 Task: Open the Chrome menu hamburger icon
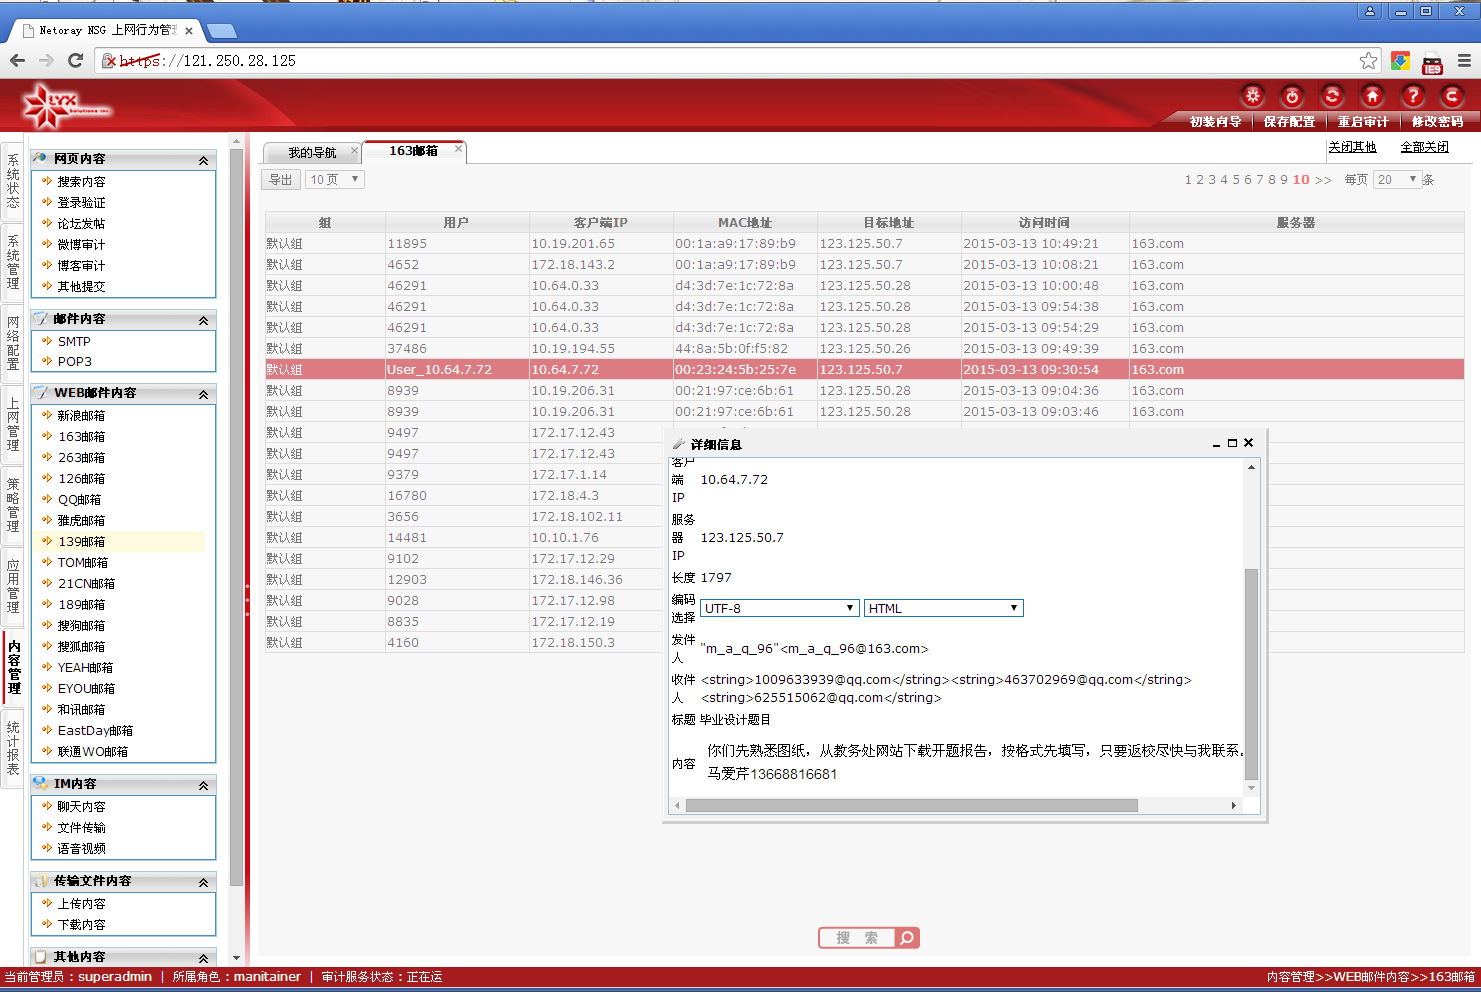point(1464,61)
